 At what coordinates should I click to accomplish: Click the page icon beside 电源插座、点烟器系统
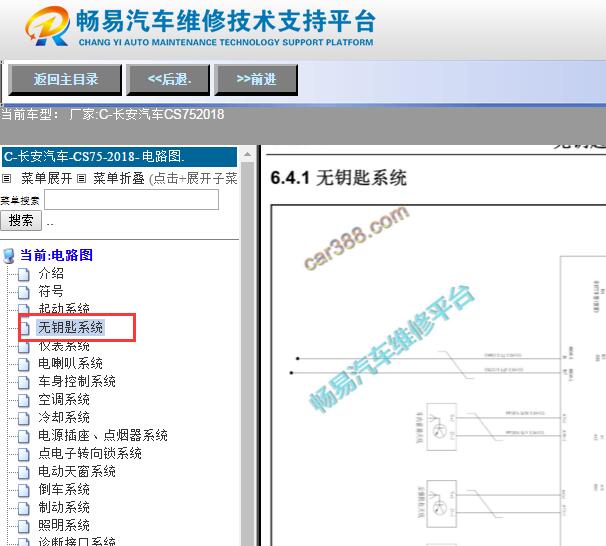[x=24, y=436]
